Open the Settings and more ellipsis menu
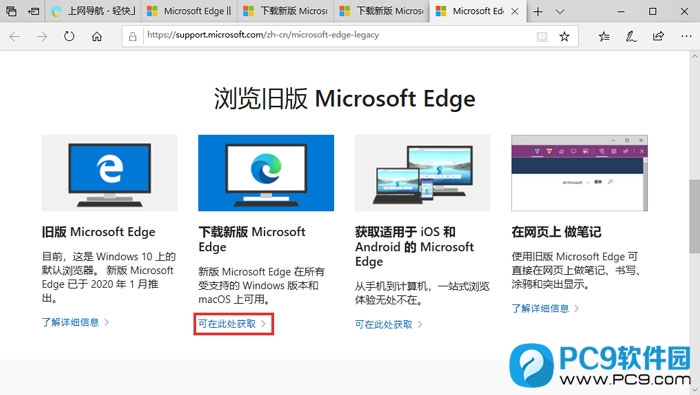The image size is (700, 395). click(686, 36)
